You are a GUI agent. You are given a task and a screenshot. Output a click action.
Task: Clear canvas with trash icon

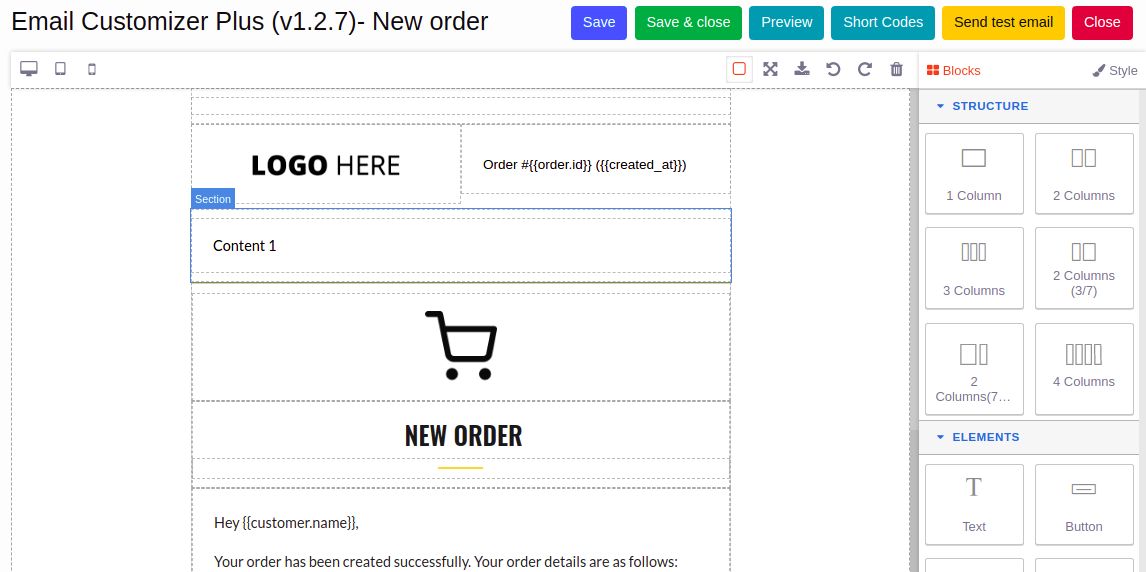(x=897, y=69)
